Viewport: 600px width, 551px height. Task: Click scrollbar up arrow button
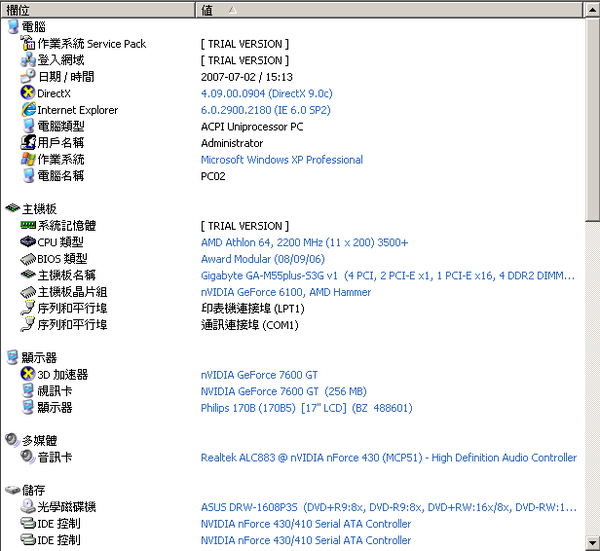pyautogui.click(x=592, y=10)
